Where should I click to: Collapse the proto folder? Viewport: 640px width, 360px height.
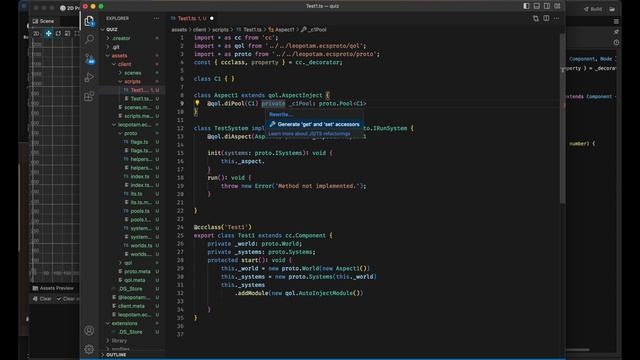point(131,133)
